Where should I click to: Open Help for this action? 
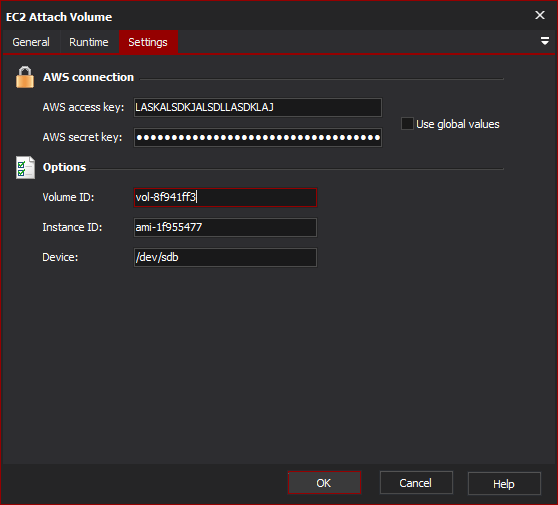(x=504, y=484)
